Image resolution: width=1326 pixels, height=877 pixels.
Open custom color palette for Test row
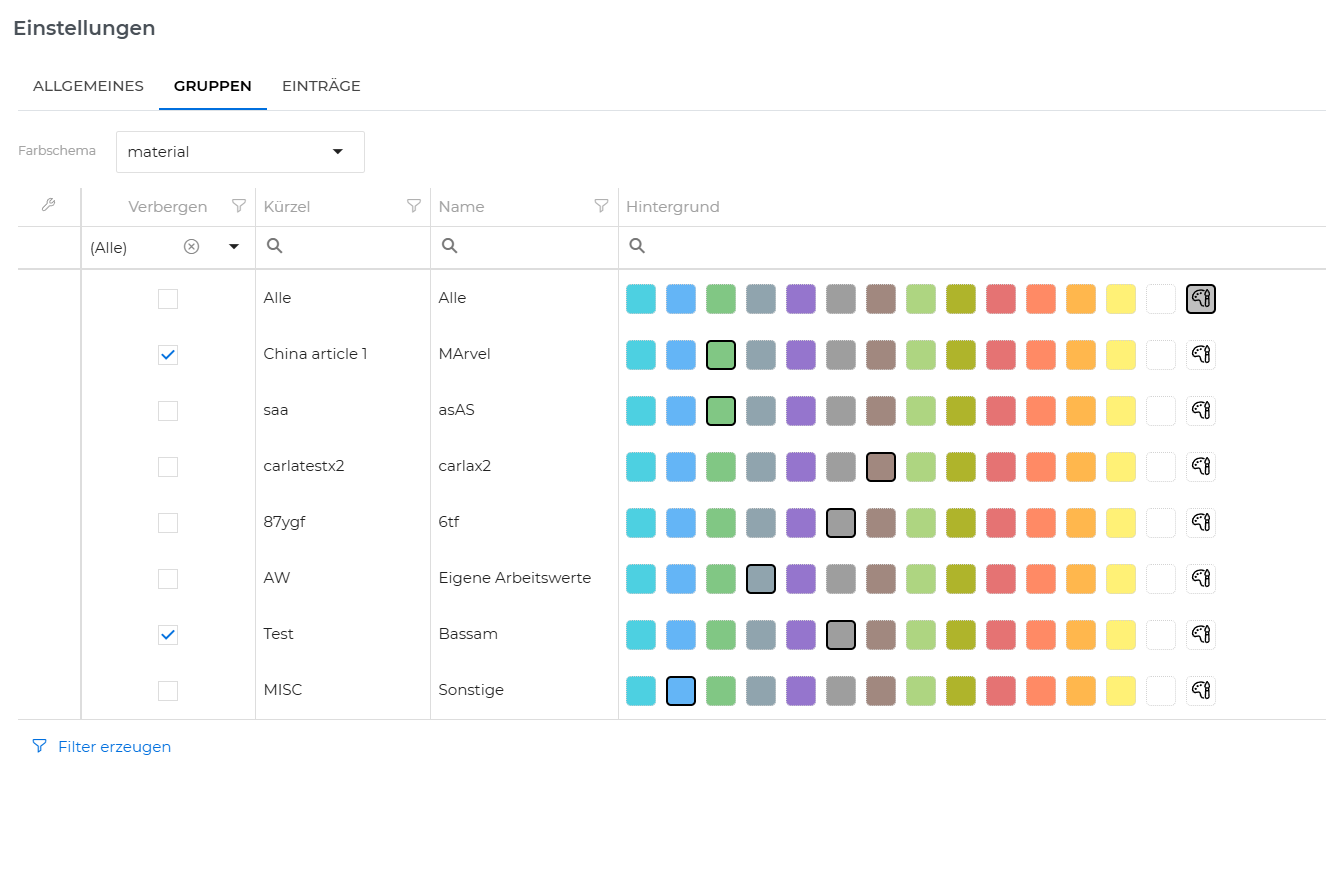coord(1201,635)
